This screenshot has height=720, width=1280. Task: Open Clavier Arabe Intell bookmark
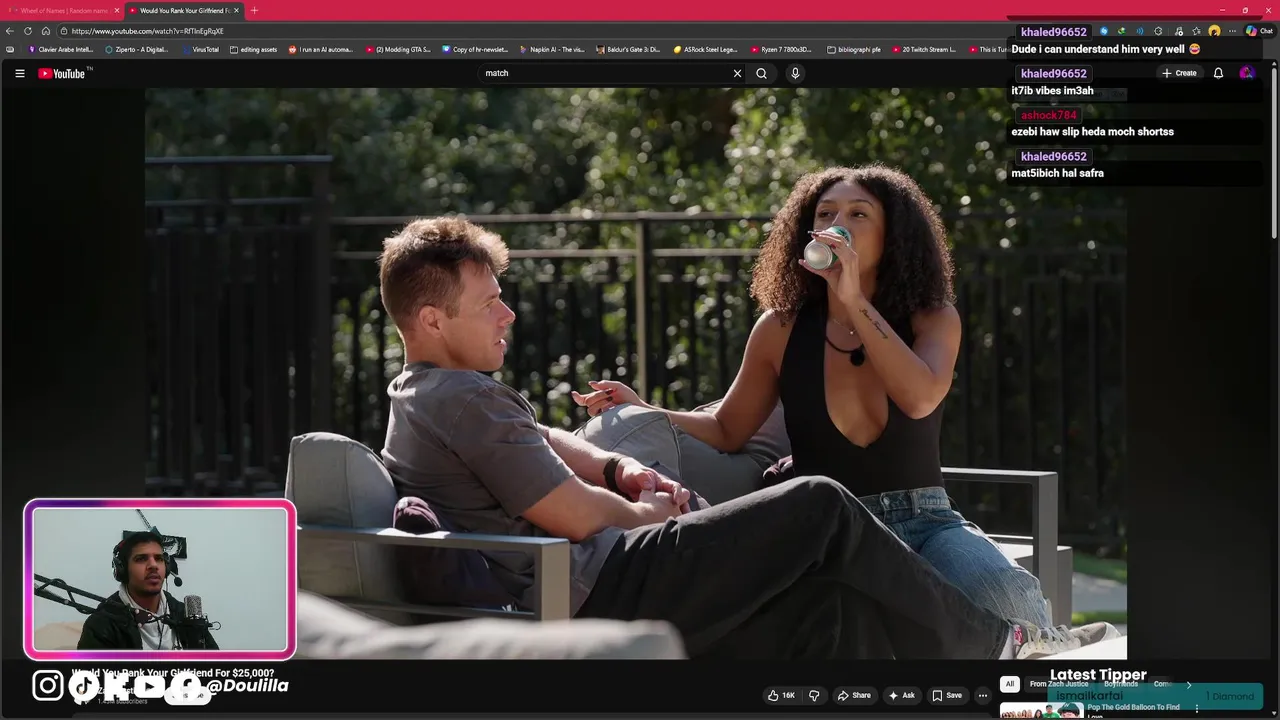coord(61,49)
